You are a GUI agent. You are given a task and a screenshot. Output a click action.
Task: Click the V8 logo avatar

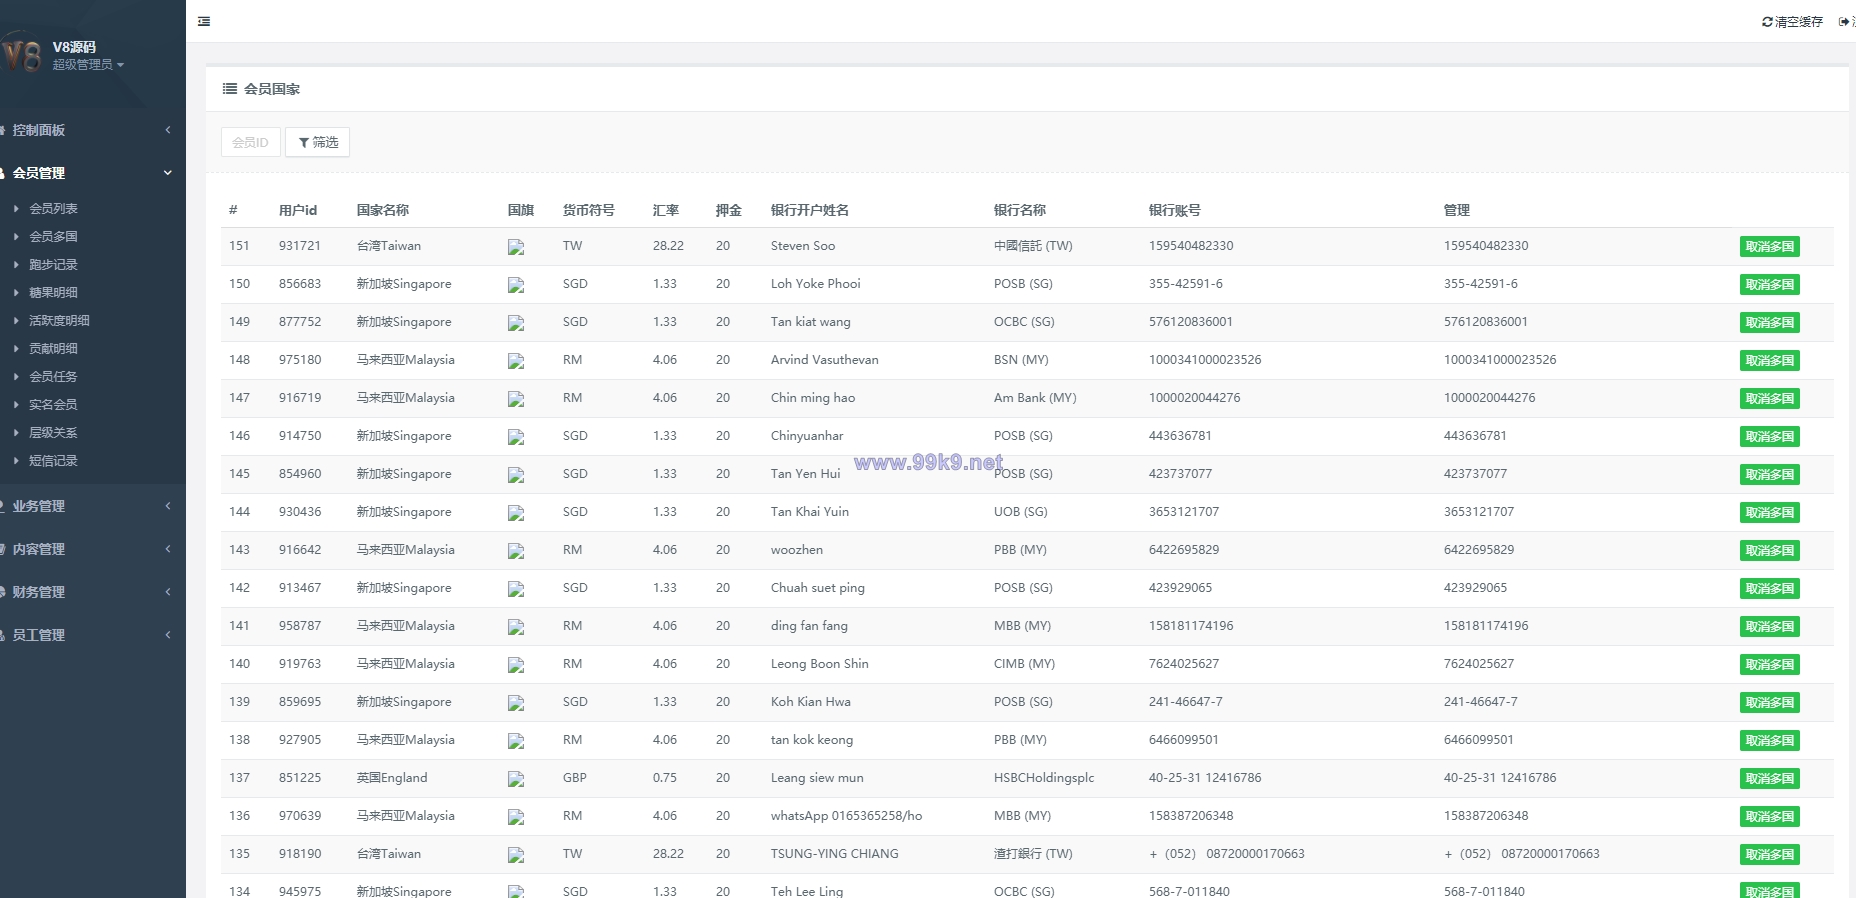22,53
